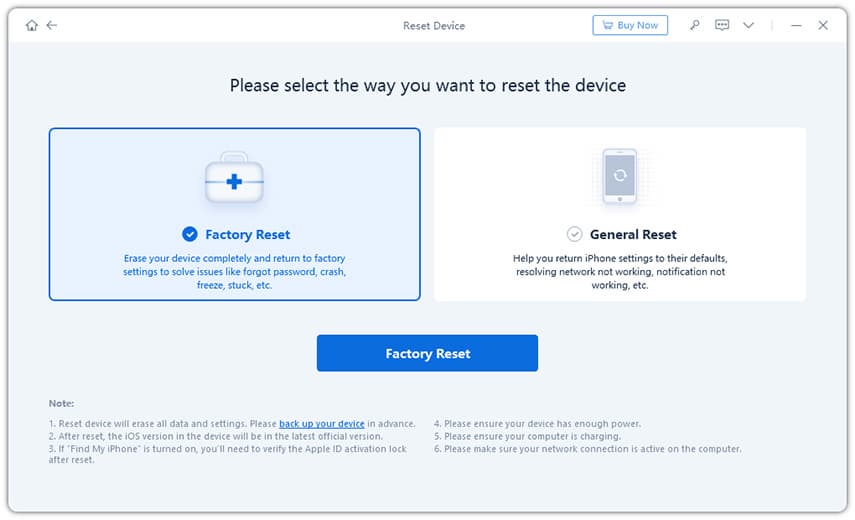Close the Reset Device window

click(x=823, y=25)
